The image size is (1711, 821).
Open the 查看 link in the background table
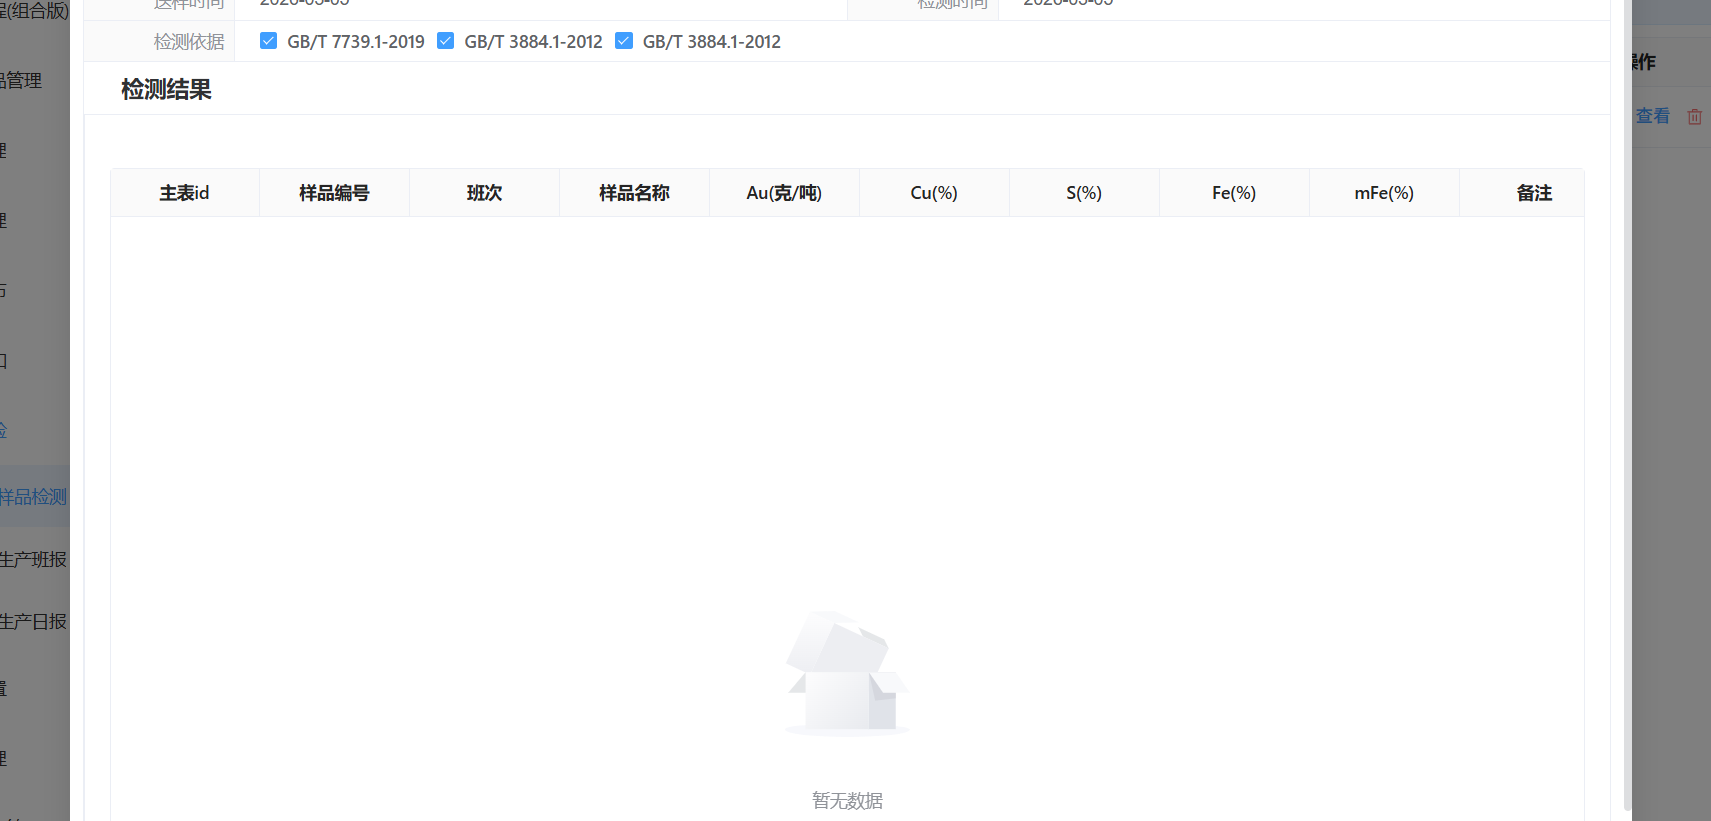click(x=1652, y=117)
